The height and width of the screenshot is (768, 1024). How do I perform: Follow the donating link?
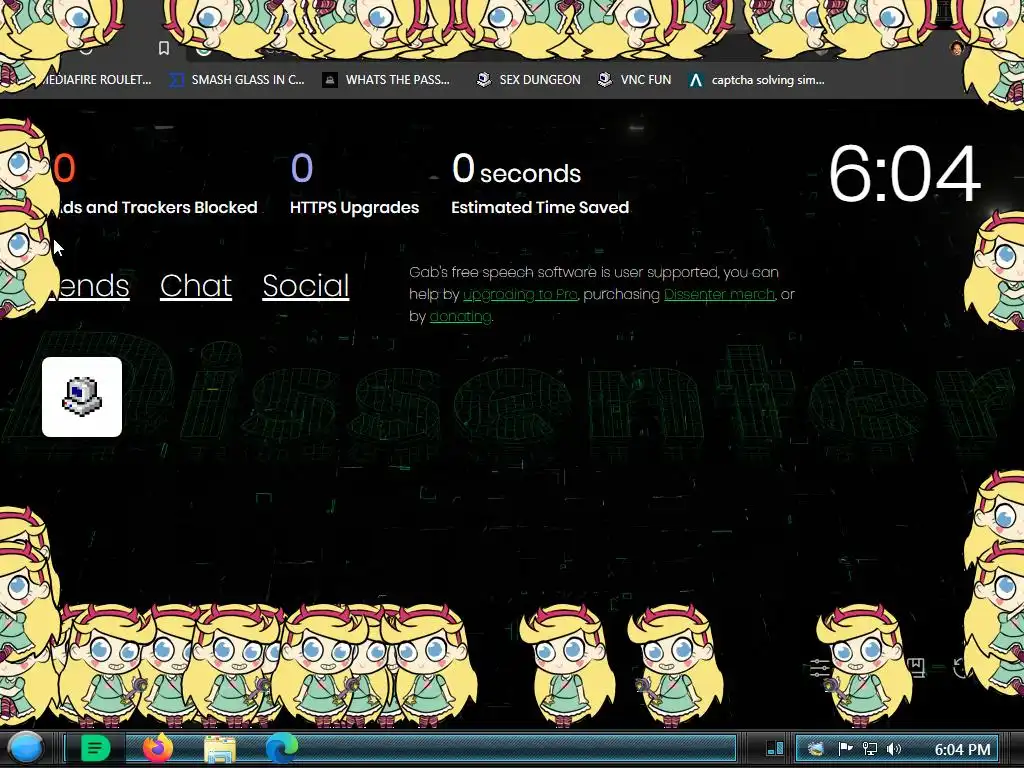pos(460,316)
